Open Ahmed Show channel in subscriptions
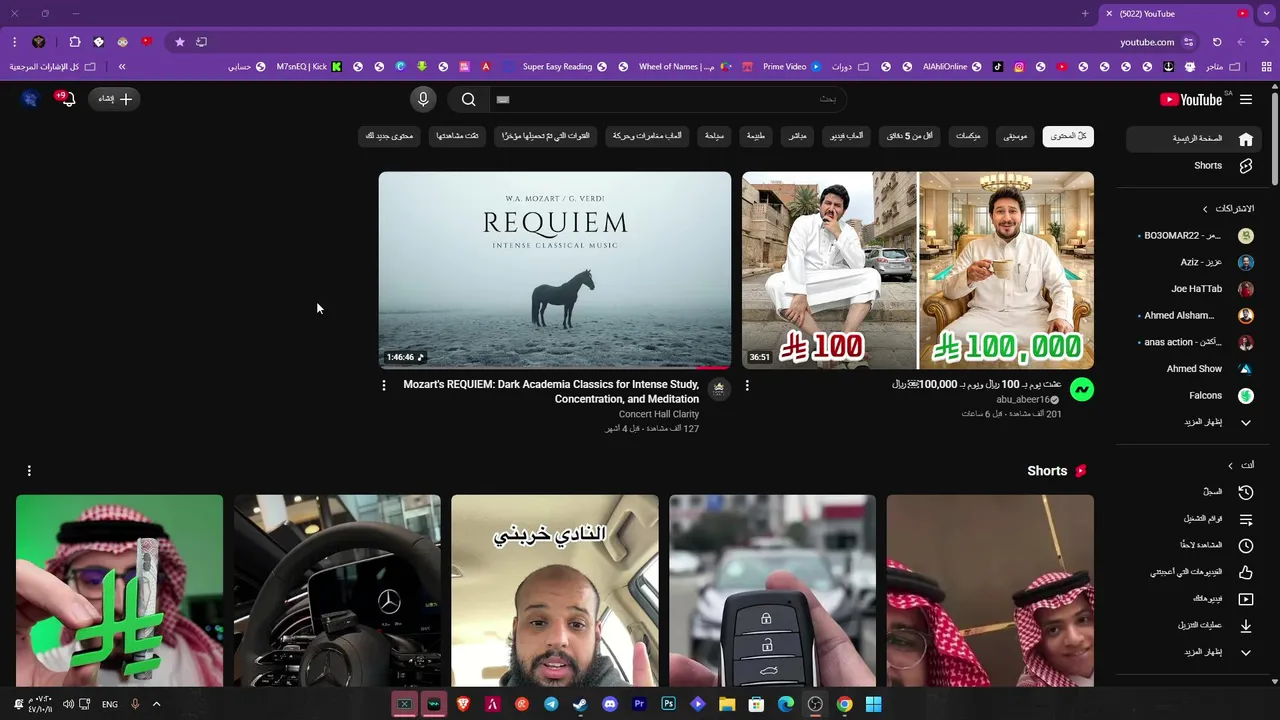The image size is (1280, 720). pos(1192,369)
